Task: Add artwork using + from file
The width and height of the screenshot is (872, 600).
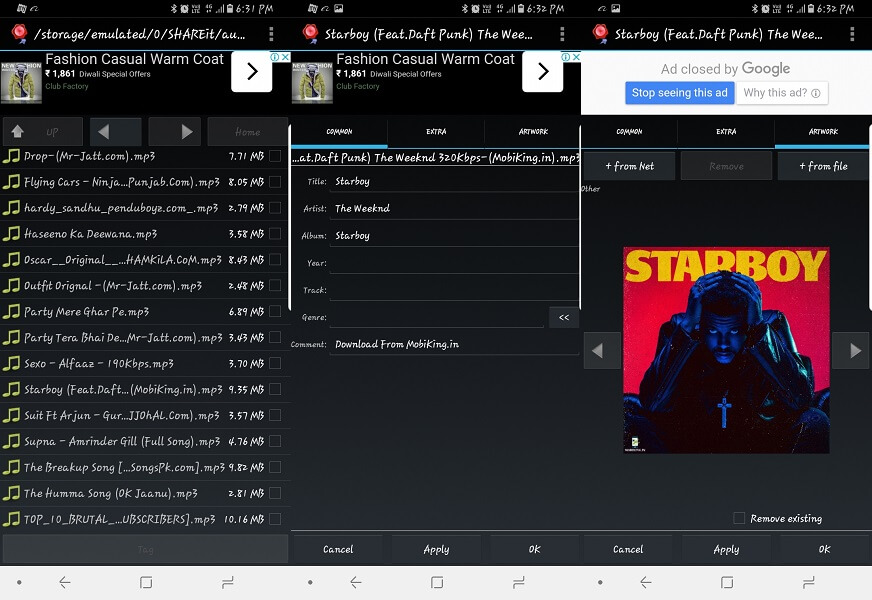Action: point(823,166)
